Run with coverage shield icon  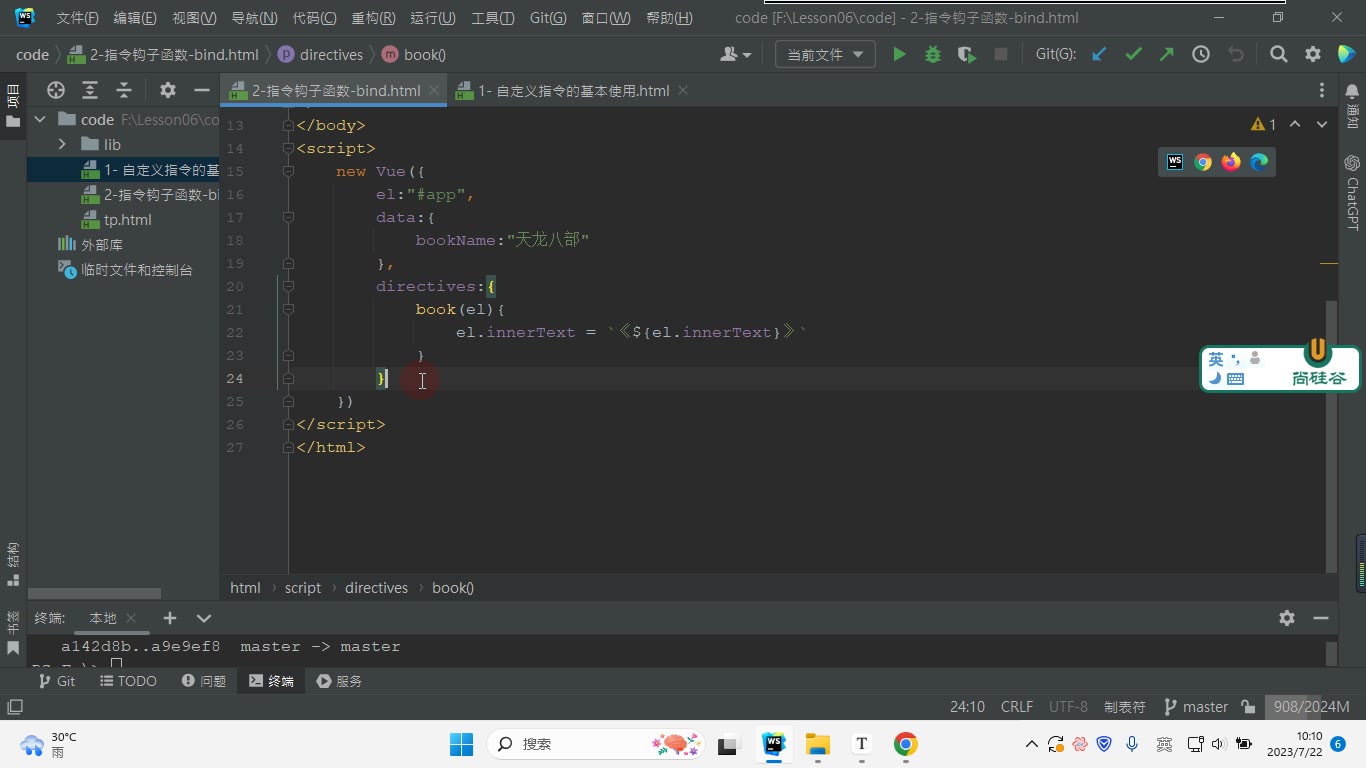coord(967,55)
